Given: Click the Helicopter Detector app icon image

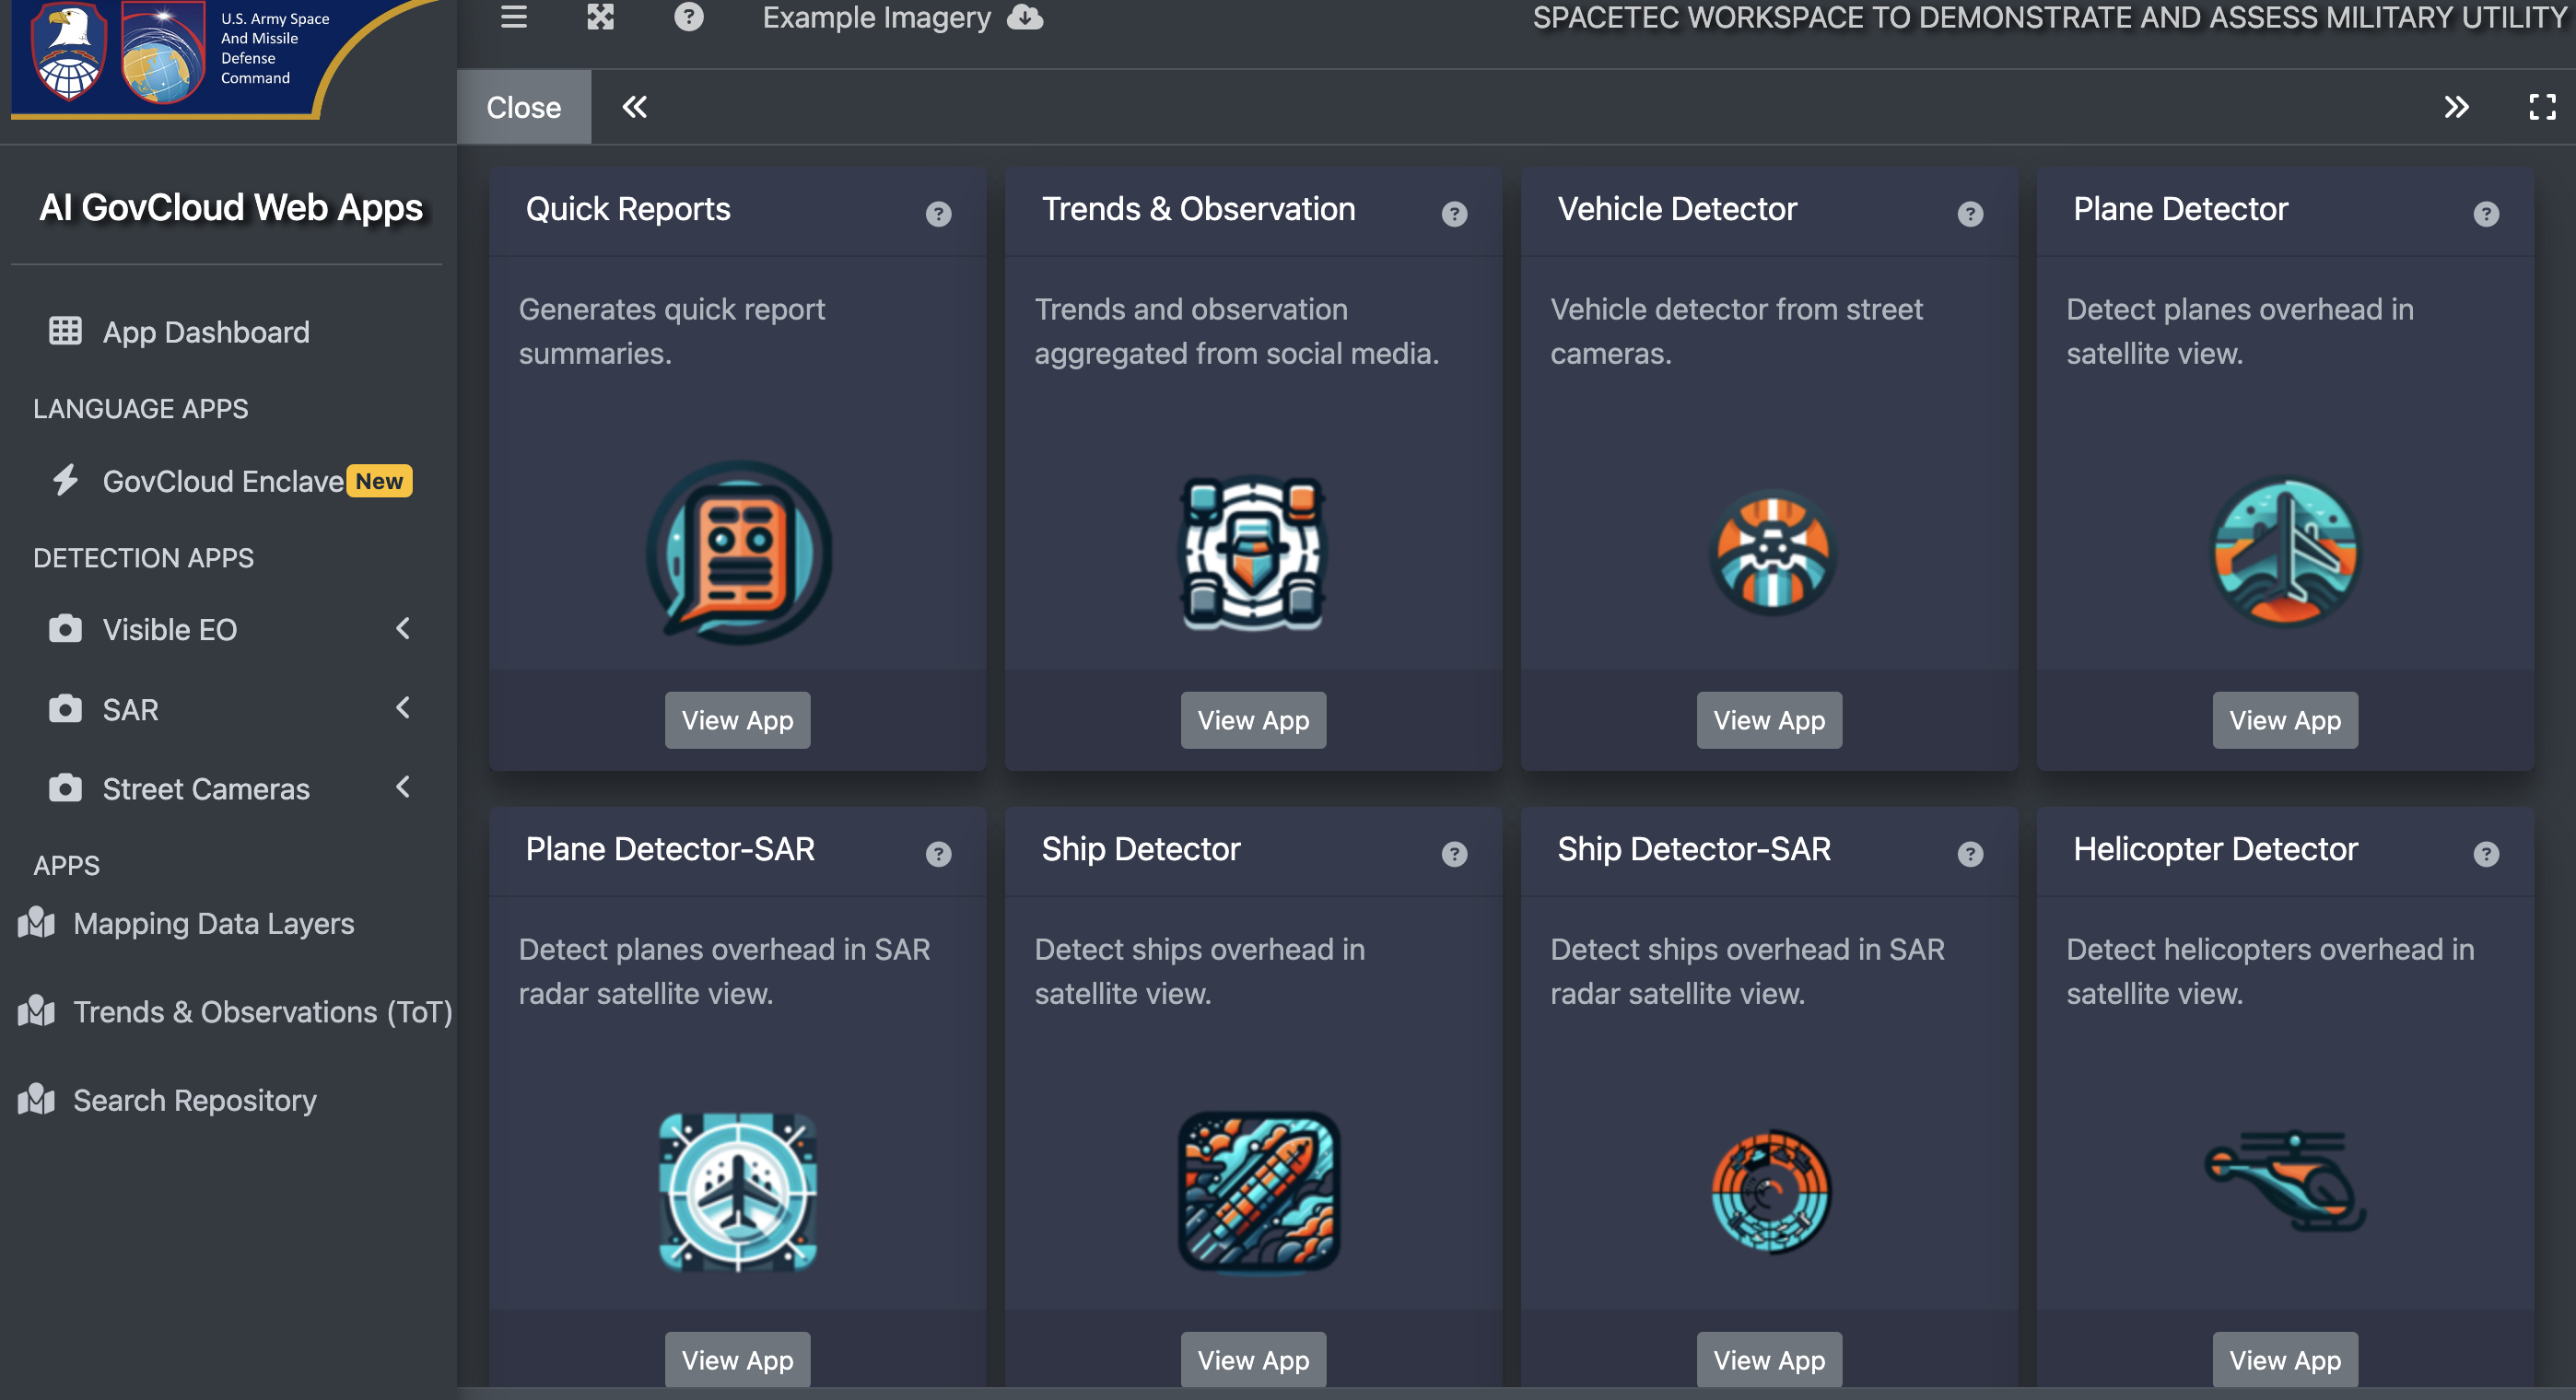Looking at the screenshot, I should [x=2285, y=1181].
